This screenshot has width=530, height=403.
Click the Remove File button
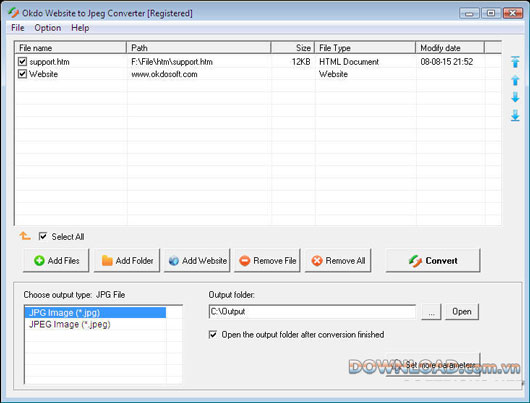pos(267,260)
